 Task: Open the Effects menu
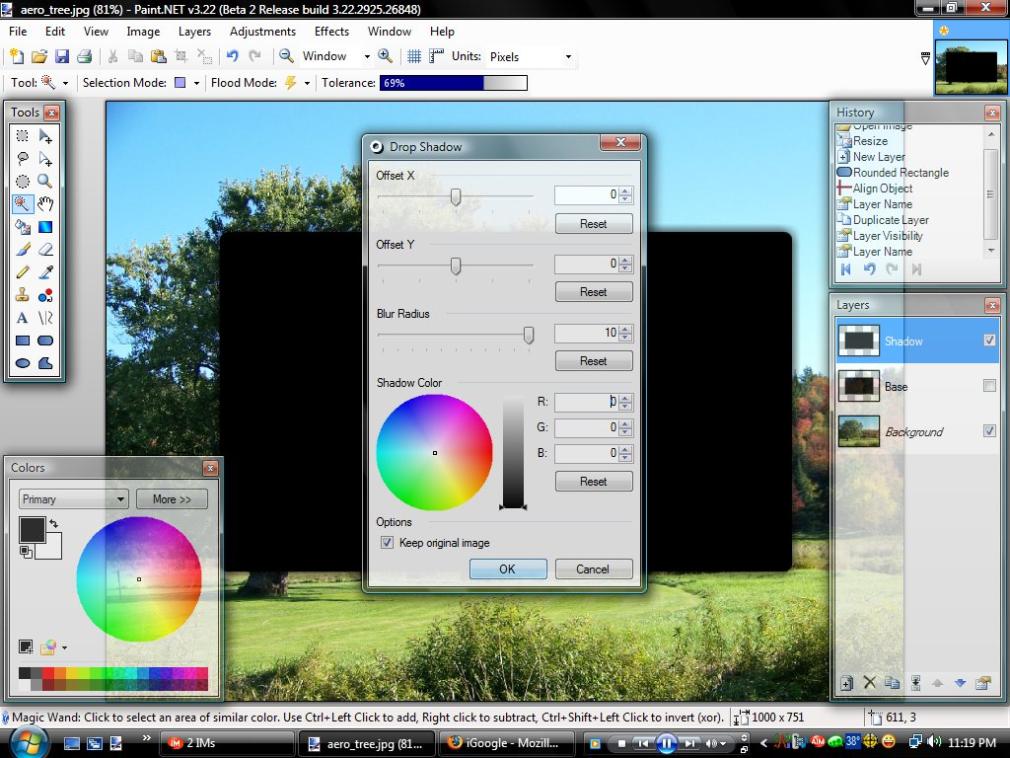[x=332, y=32]
